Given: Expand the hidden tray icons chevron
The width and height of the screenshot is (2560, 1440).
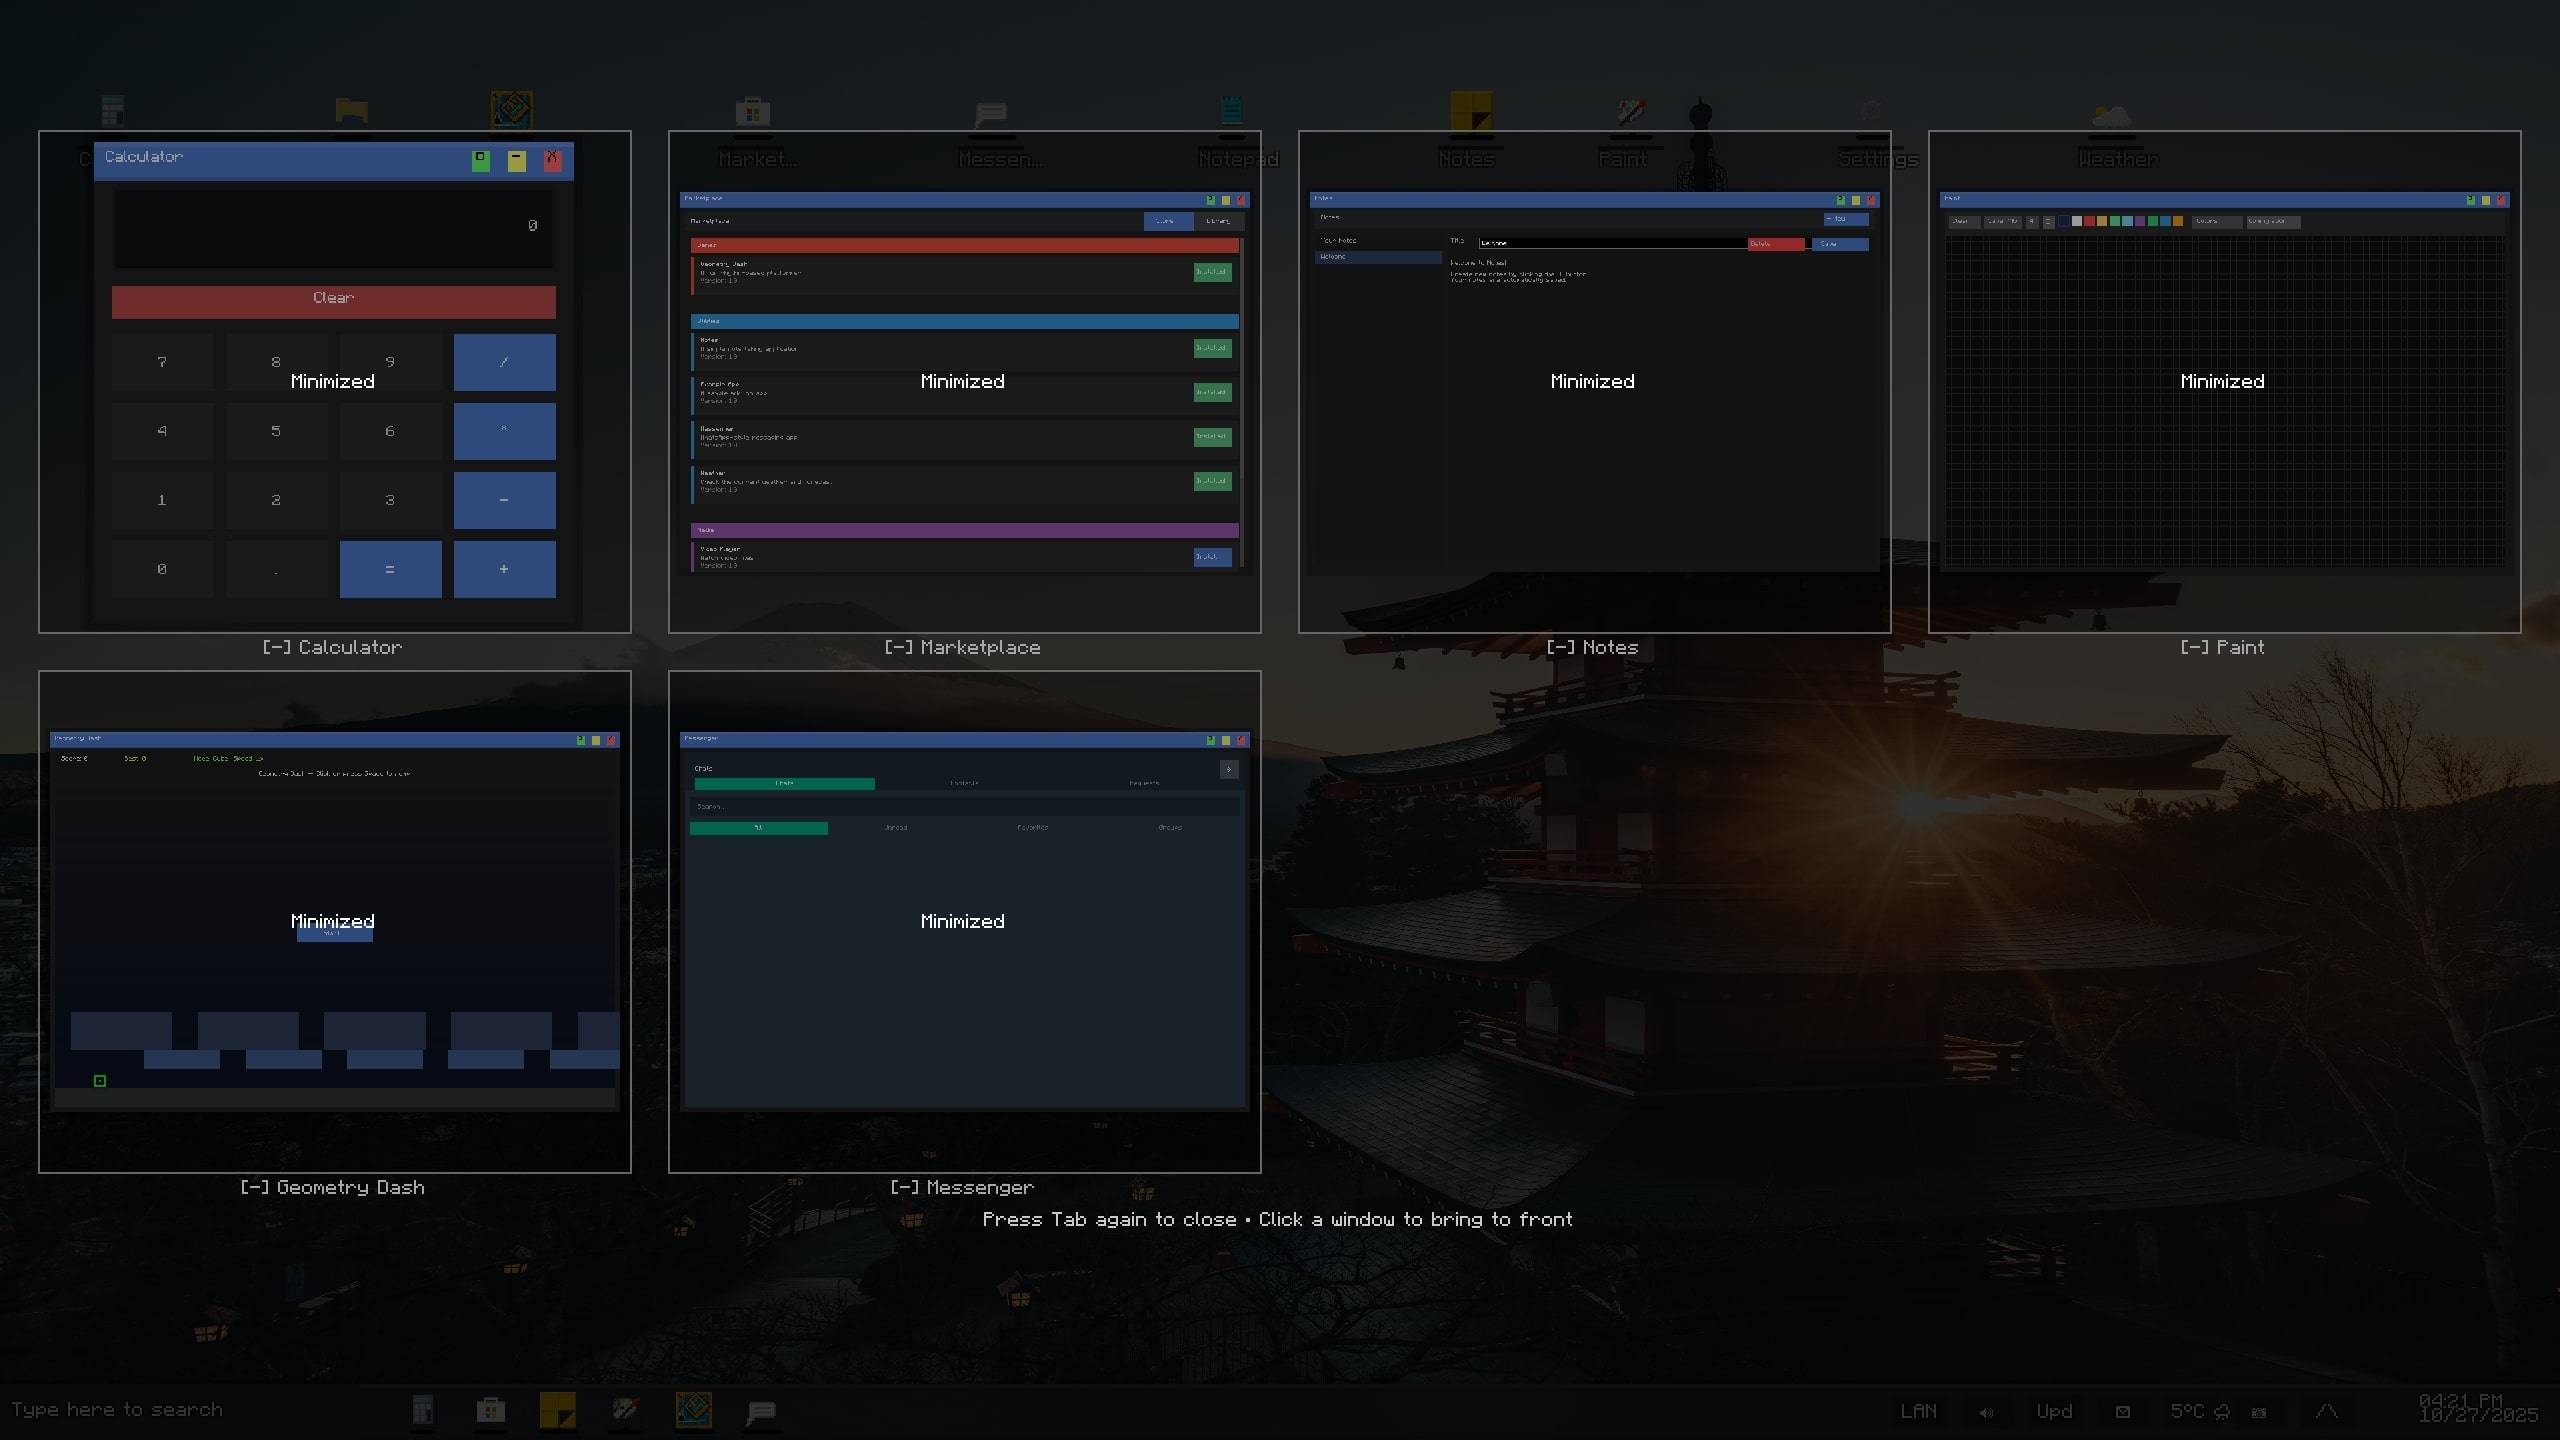Looking at the screenshot, I should tap(2326, 1411).
